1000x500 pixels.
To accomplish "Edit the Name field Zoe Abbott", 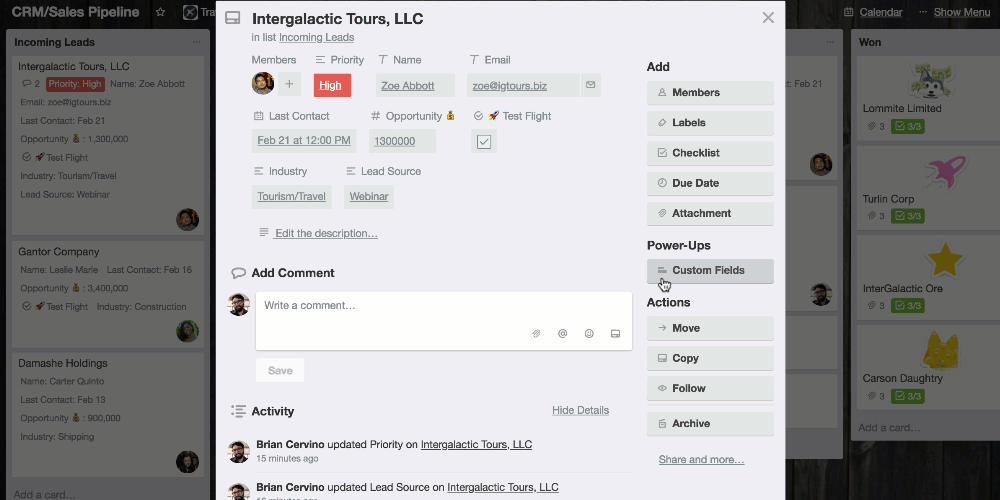I will tap(415, 85).
